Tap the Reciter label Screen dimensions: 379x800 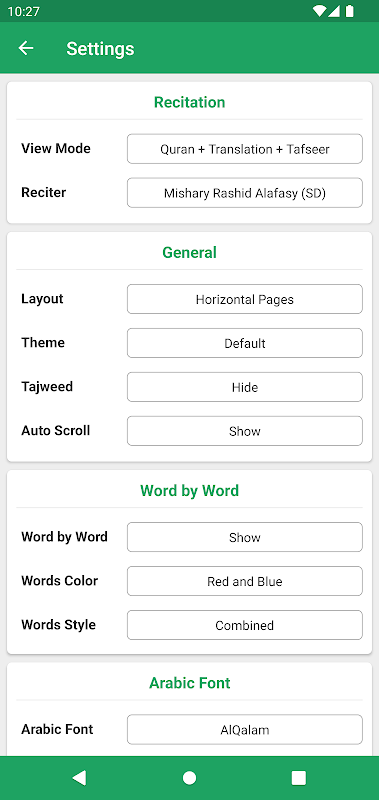(43, 192)
